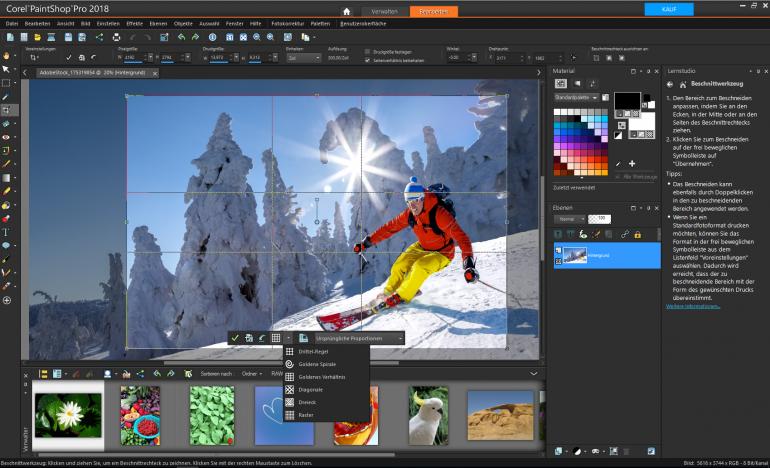Click the circled plus at toolbar bottom
Screen dimensions: 770x468
[7, 300]
